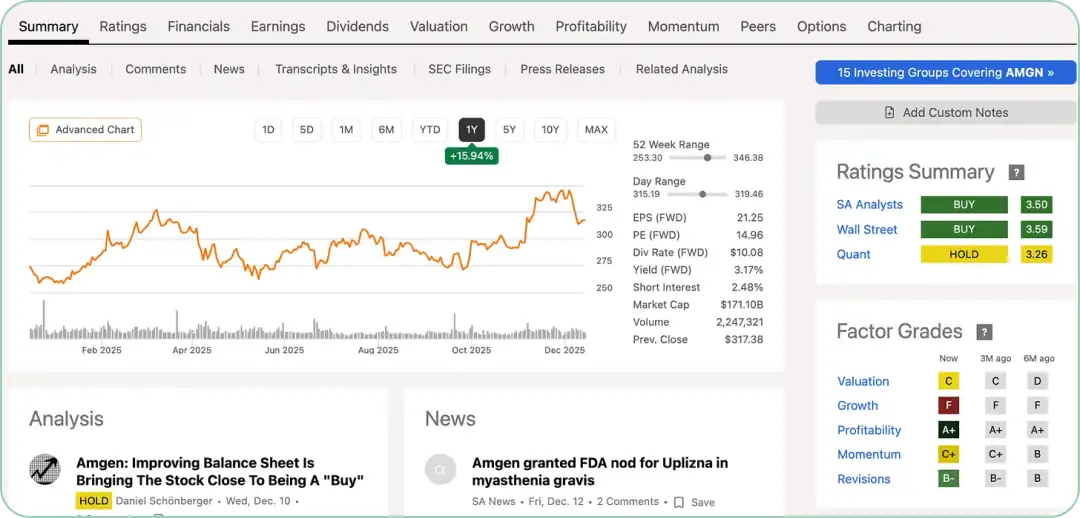The width and height of the screenshot is (1080, 518).
Task: Click Add Custom Notes button
Action: point(946,112)
